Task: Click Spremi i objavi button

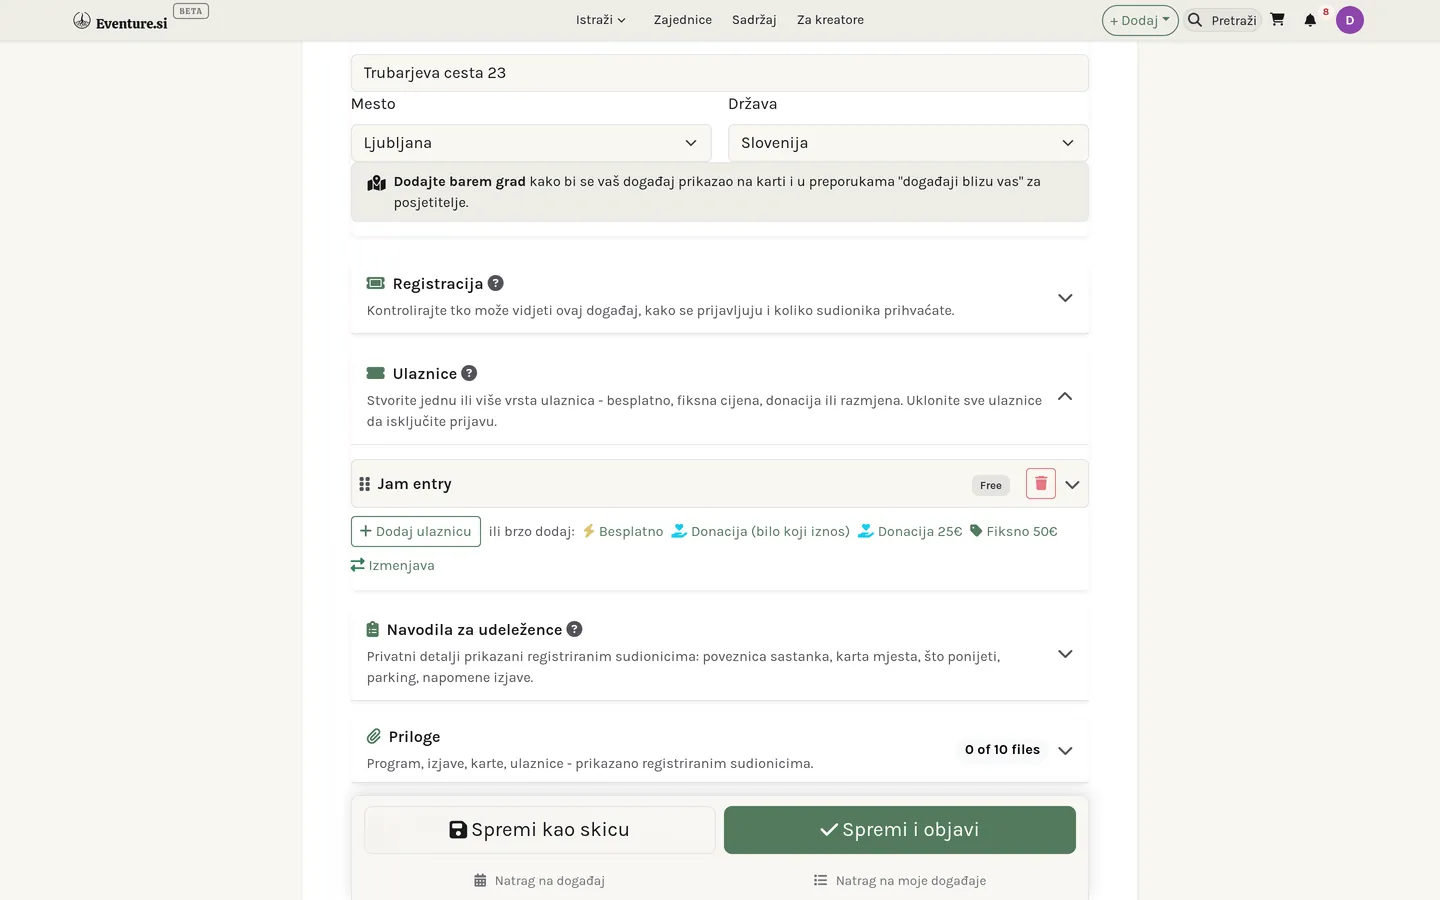Action: pos(900,830)
